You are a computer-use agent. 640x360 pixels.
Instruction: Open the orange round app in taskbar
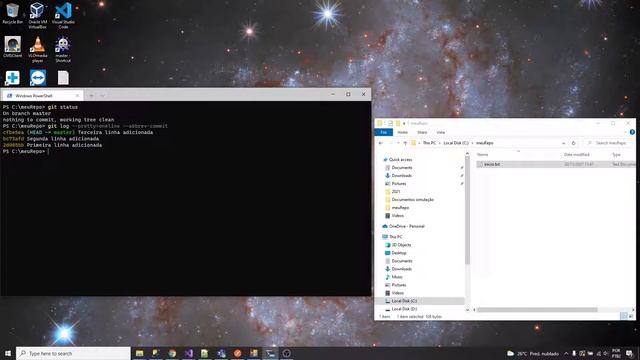point(238,353)
